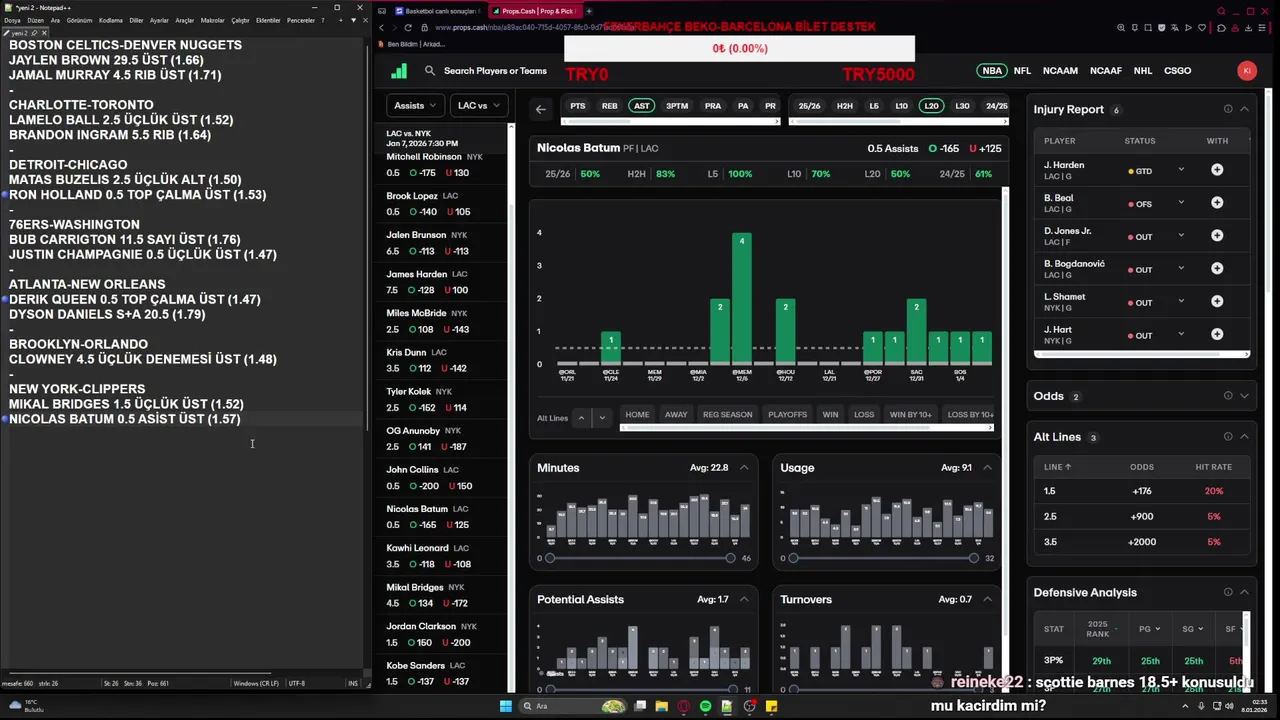Select the H2H range filter
Viewport: 1280px width, 720px height.
click(845, 106)
